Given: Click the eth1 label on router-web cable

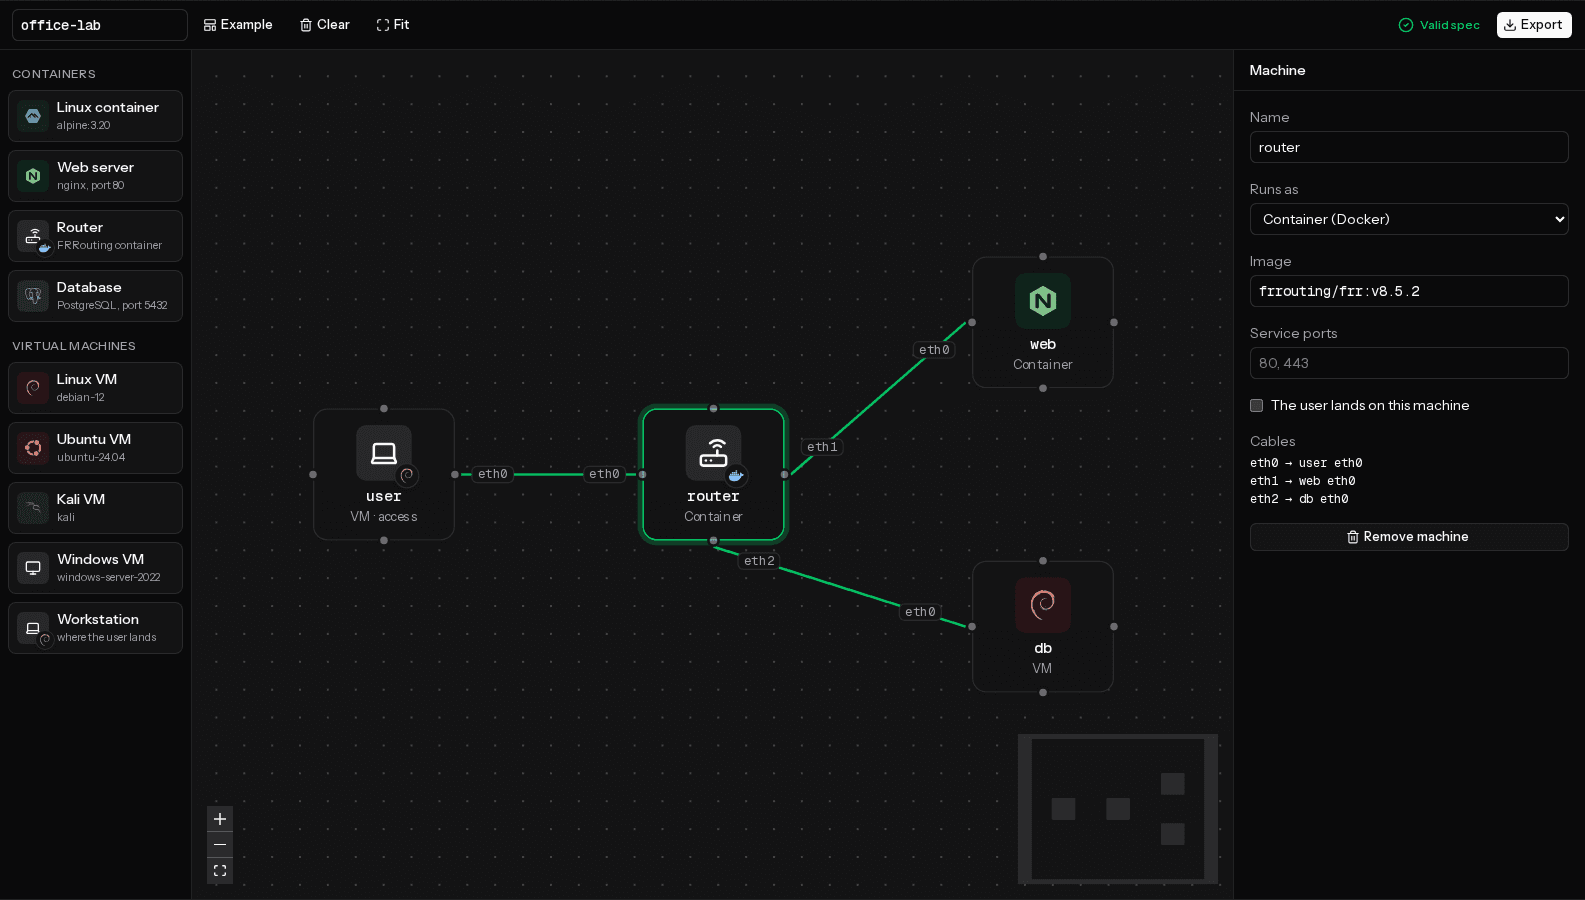Looking at the screenshot, I should tap(822, 447).
